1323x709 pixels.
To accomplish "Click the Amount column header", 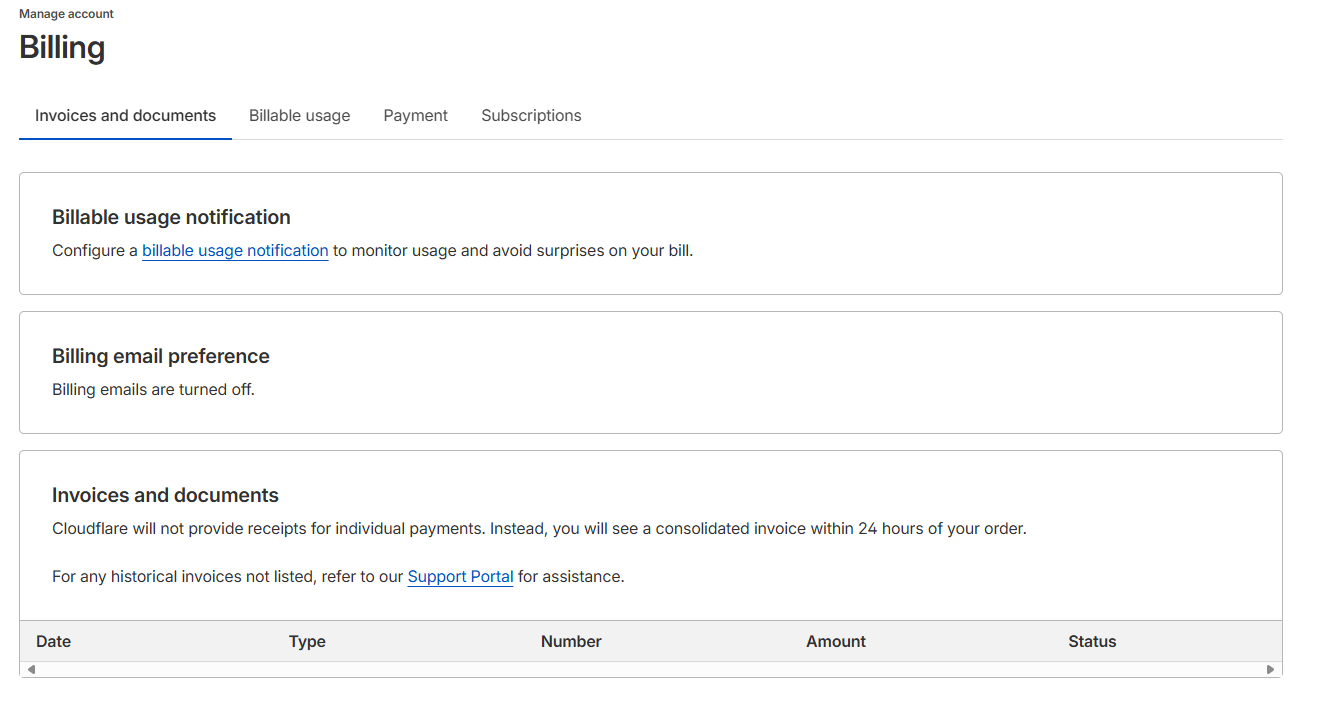I will pyautogui.click(x=836, y=642).
